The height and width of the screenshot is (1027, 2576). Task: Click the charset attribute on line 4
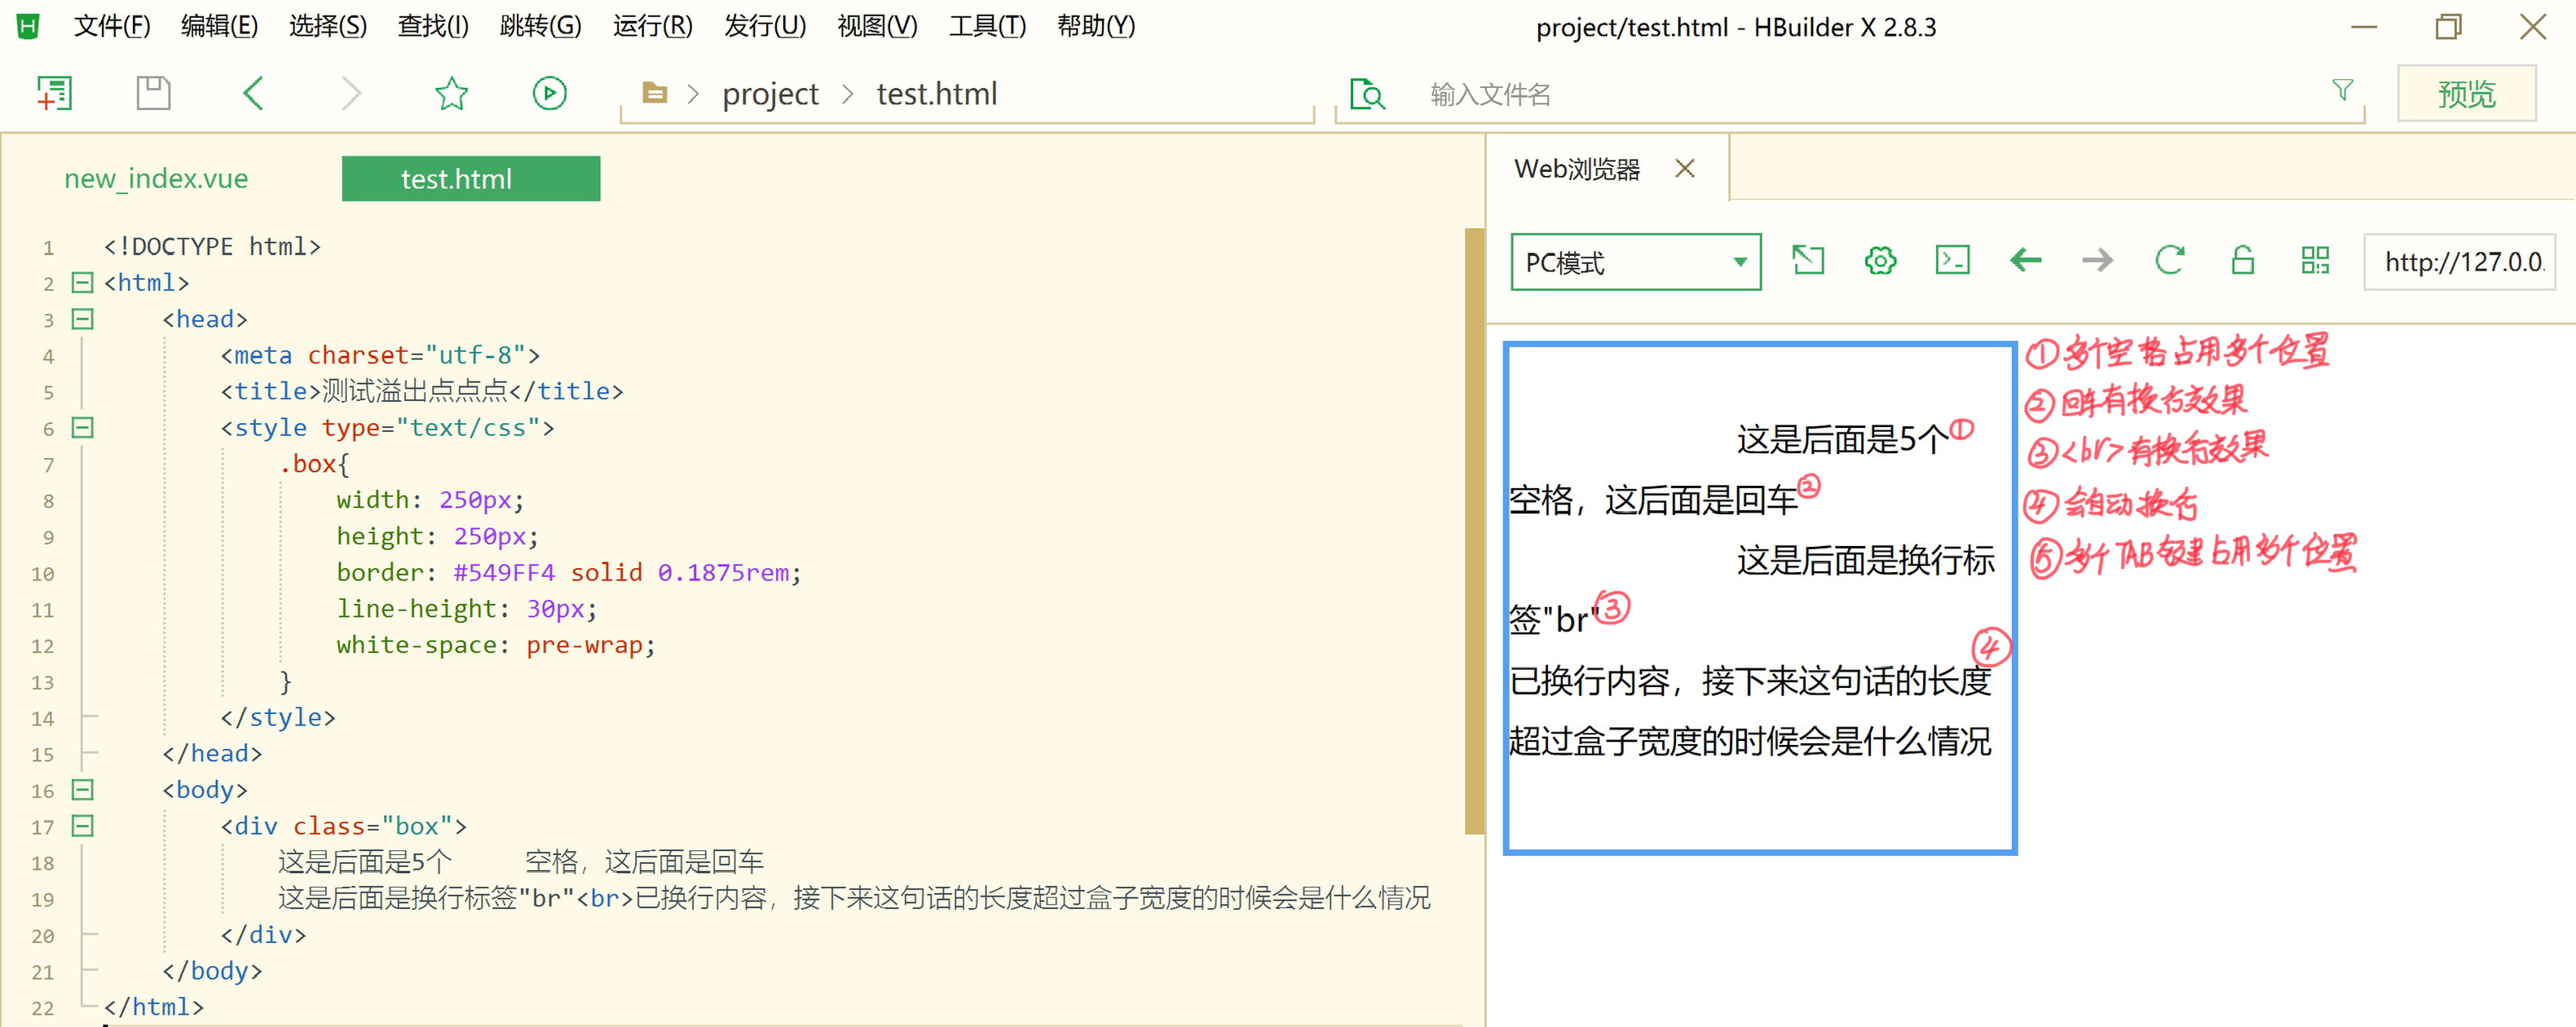(358, 355)
